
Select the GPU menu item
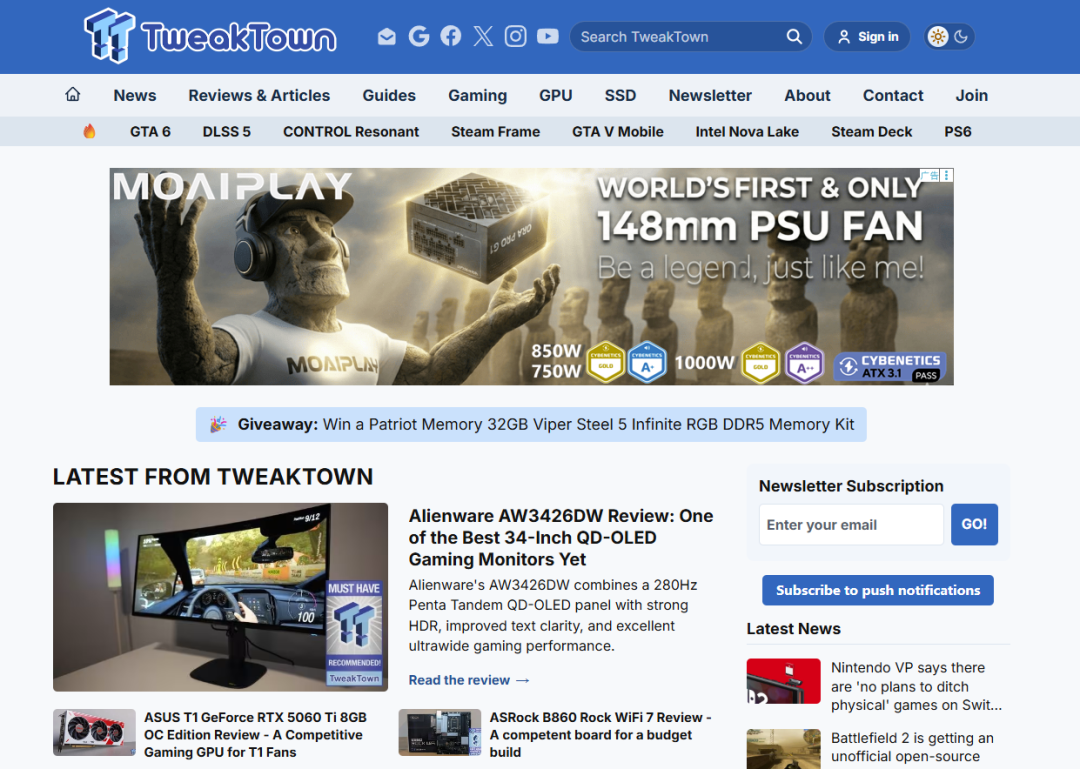pos(556,95)
